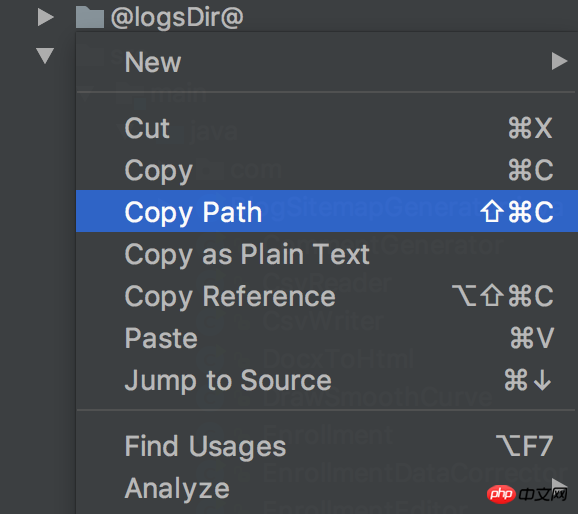Open the New submenu
Image resolution: width=578 pixels, height=514 pixels.
(x=327, y=62)
